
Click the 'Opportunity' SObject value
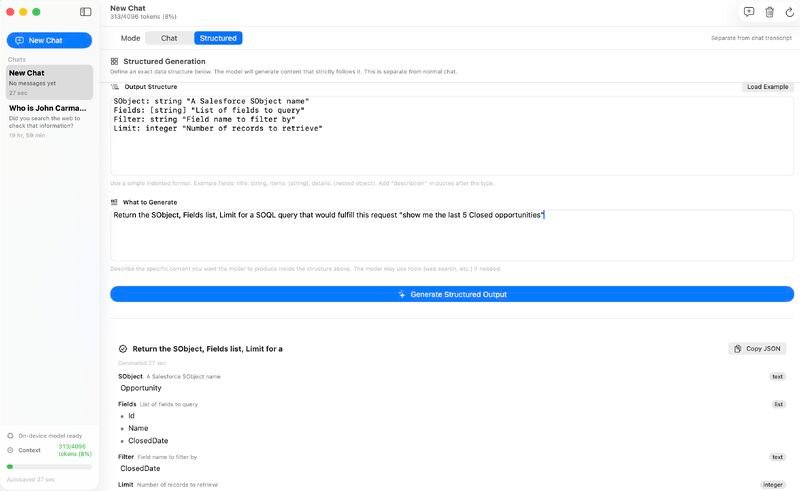(x=141, y=388)
